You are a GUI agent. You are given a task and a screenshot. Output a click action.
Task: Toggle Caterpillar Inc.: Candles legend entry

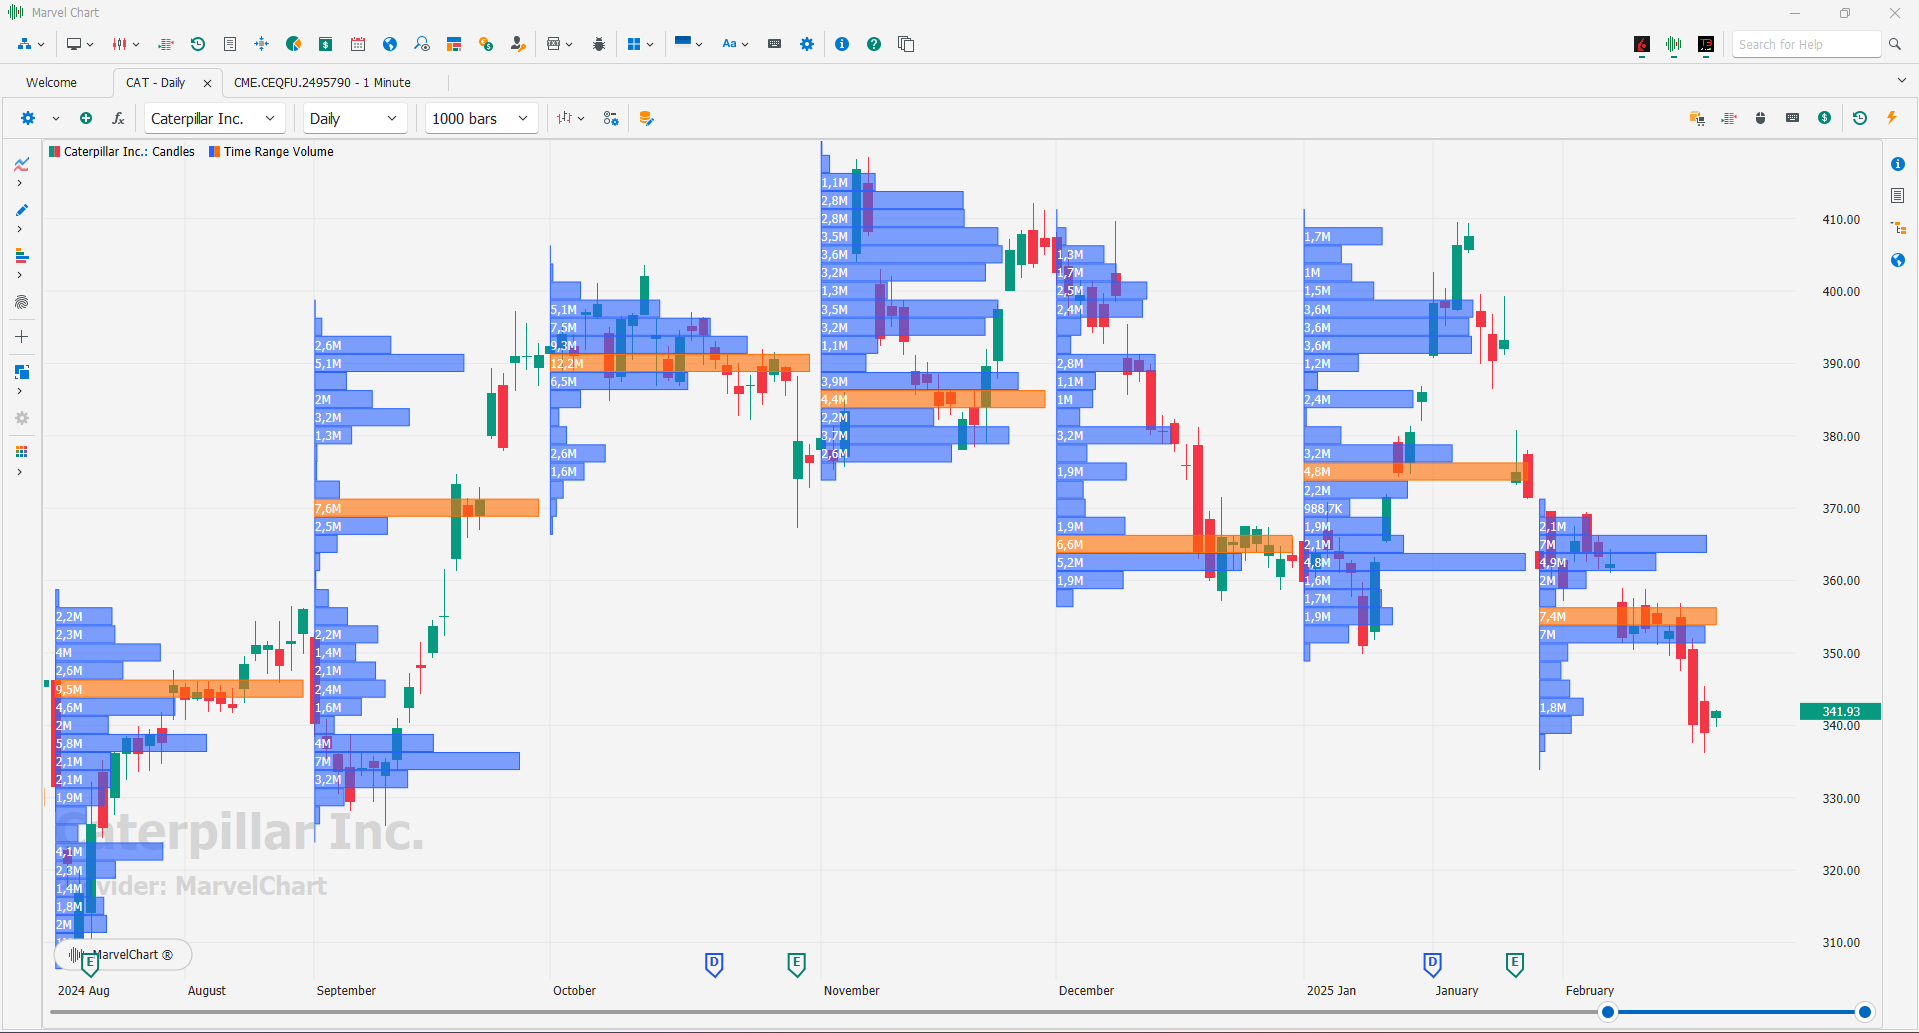[122, 152]
